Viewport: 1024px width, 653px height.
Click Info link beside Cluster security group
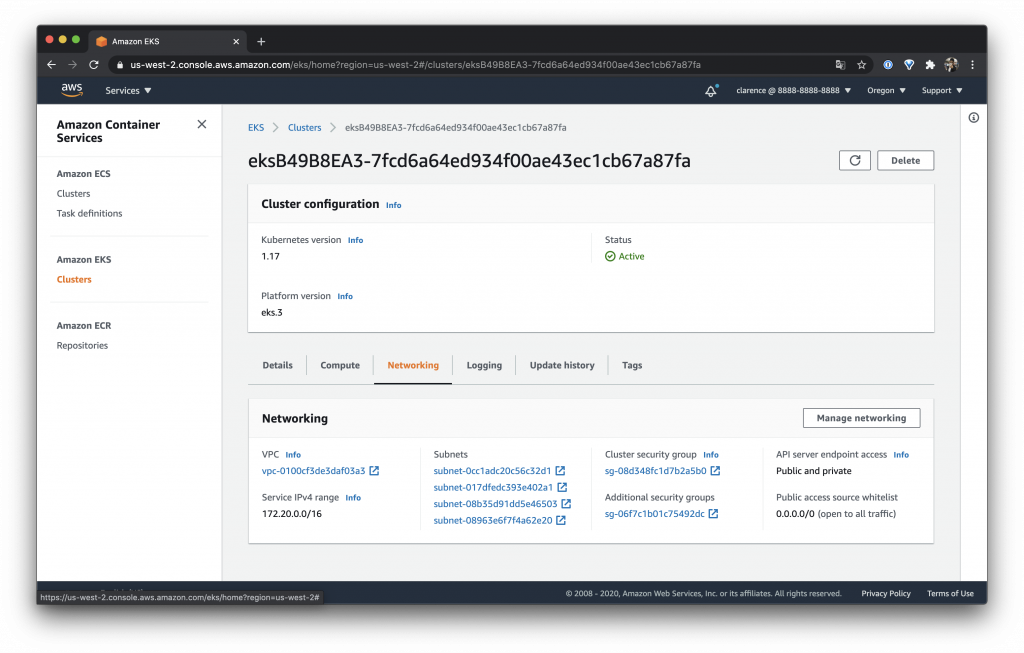tap(711, 454)
